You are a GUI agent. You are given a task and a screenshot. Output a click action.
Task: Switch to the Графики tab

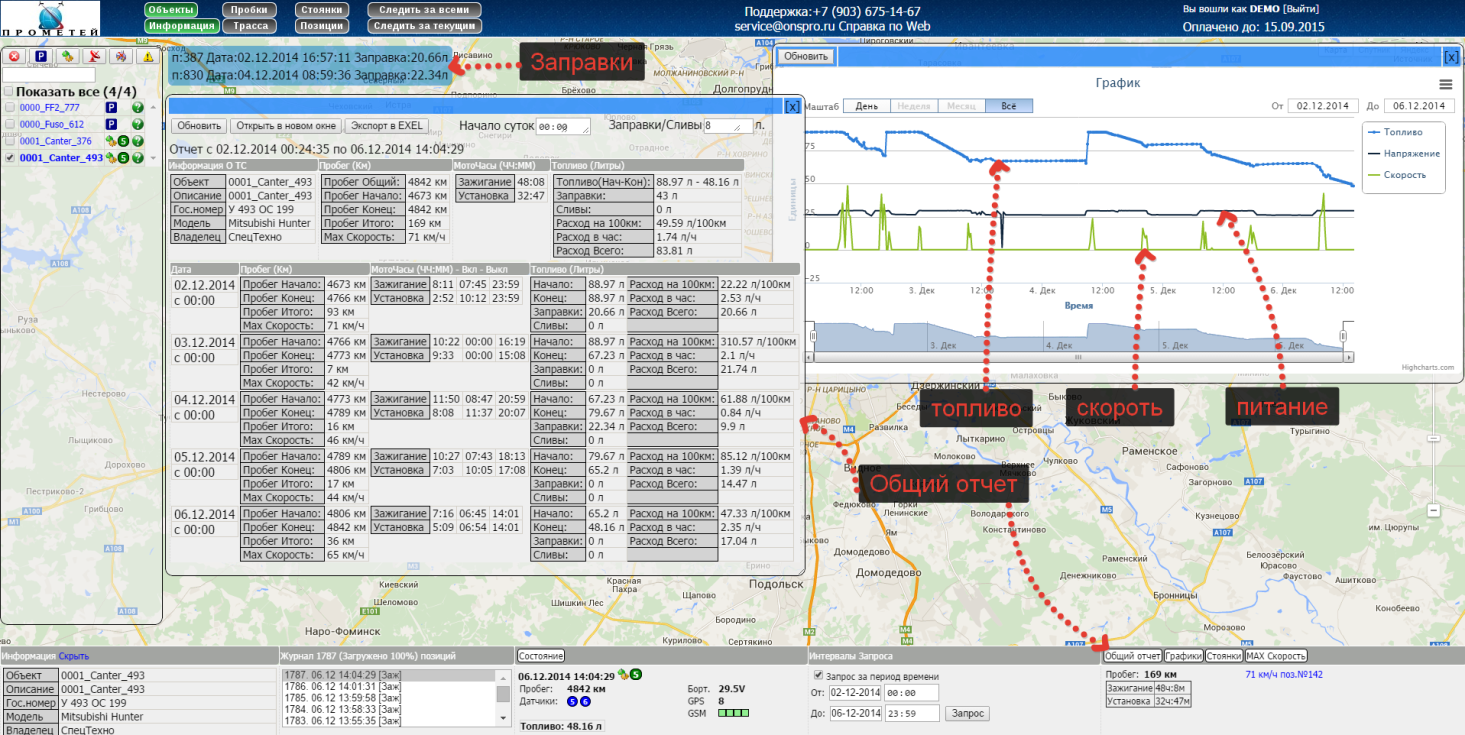pos(1183,656)
